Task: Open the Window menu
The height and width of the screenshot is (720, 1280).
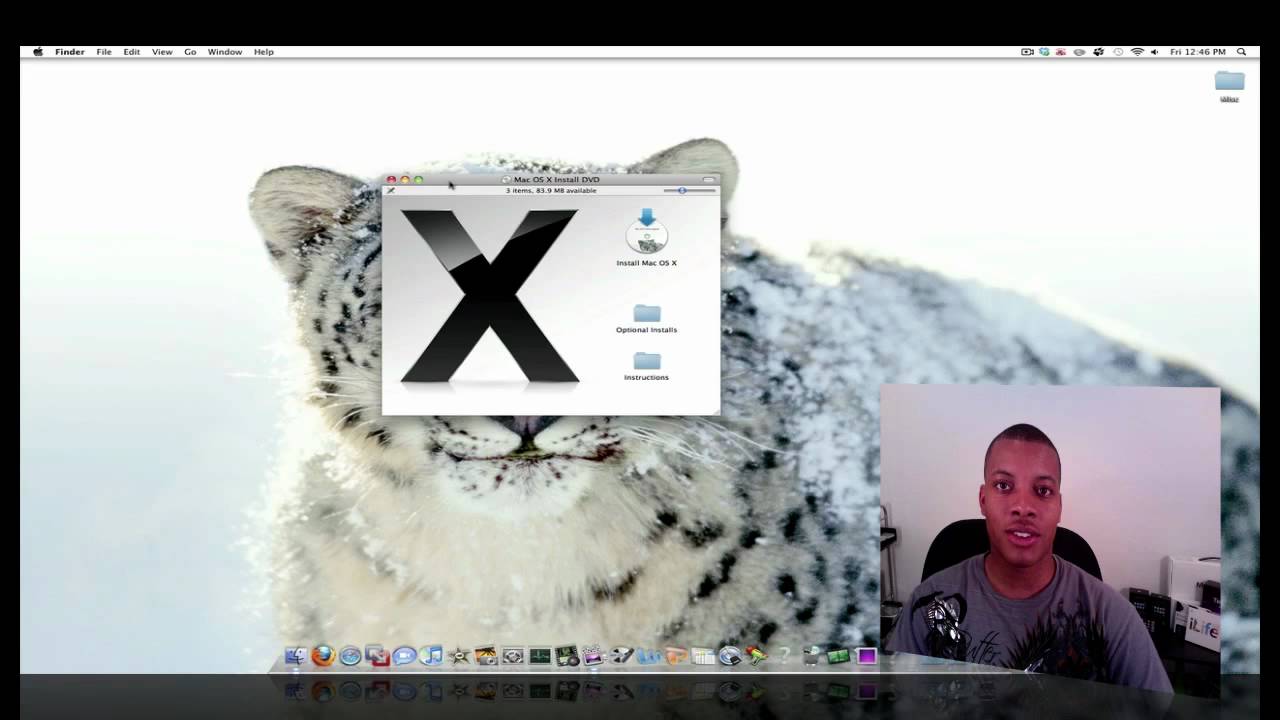Action: pyautogui.click(x=225, y=52)
